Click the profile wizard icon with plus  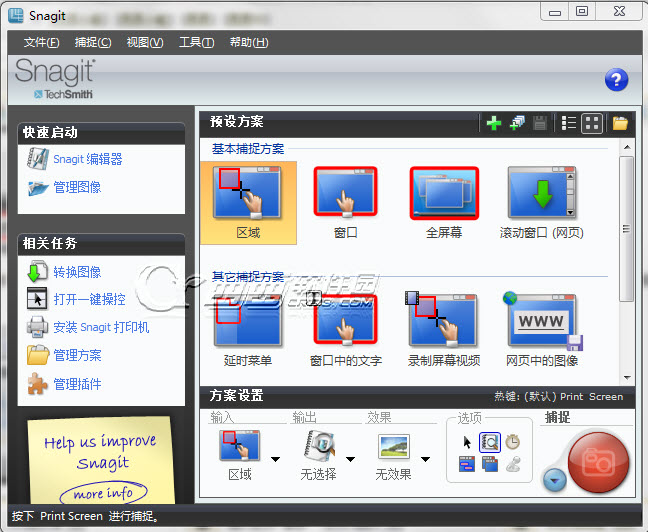click(x=517, y=123)
